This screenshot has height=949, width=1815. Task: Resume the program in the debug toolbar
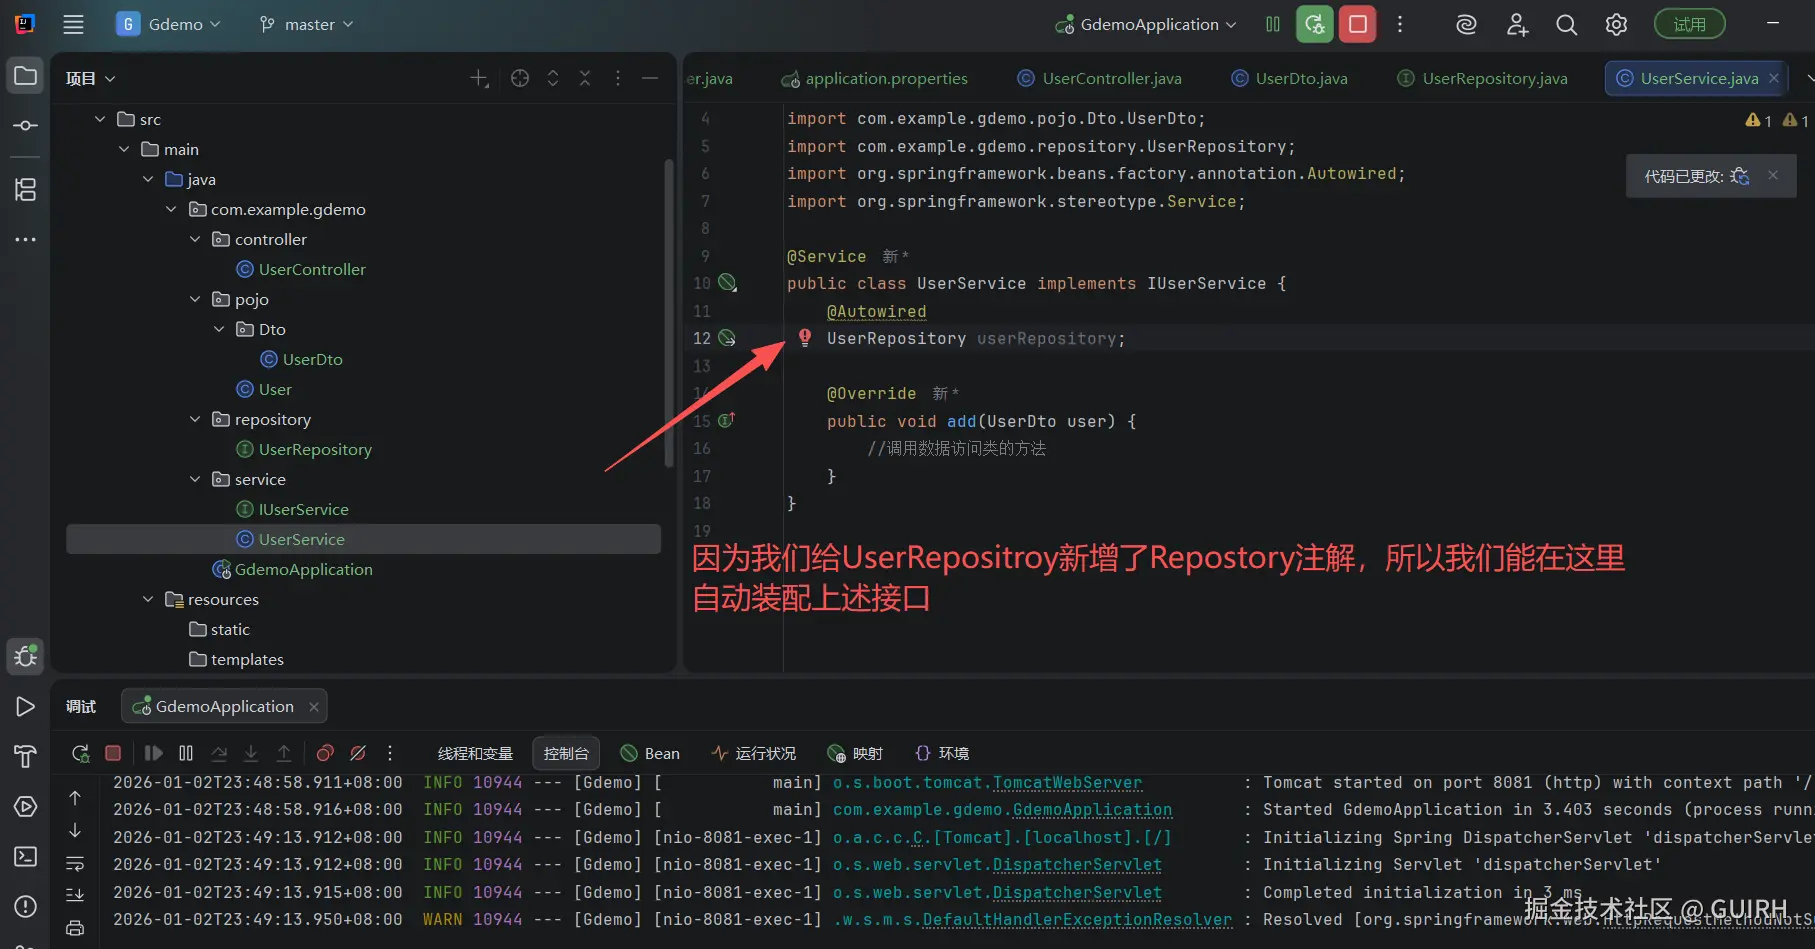[153, 753]
